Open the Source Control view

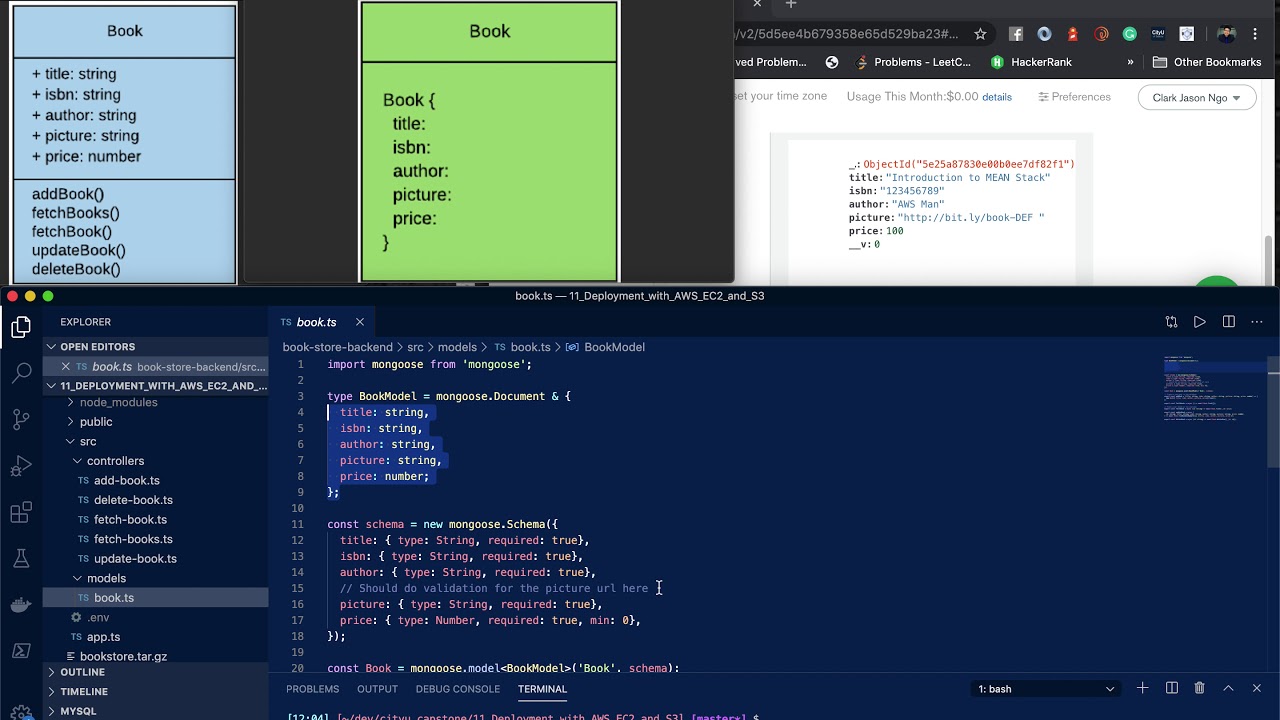21,420
